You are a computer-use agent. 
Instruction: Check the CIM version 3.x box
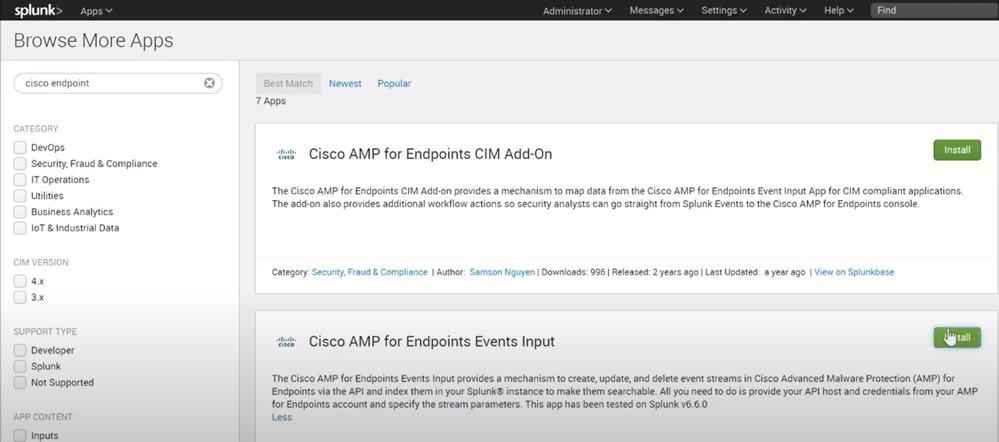(20, 297)
